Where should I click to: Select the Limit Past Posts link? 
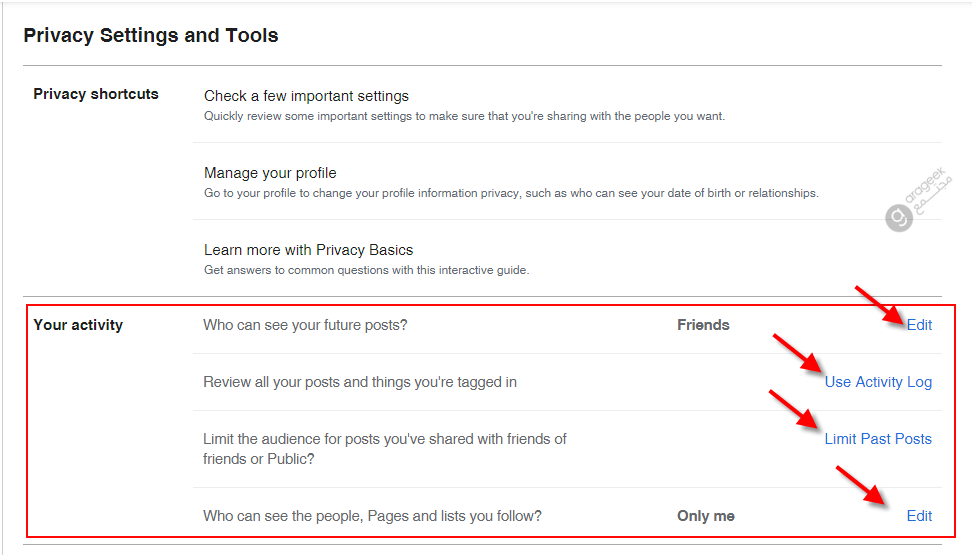[x=878, y=439]
